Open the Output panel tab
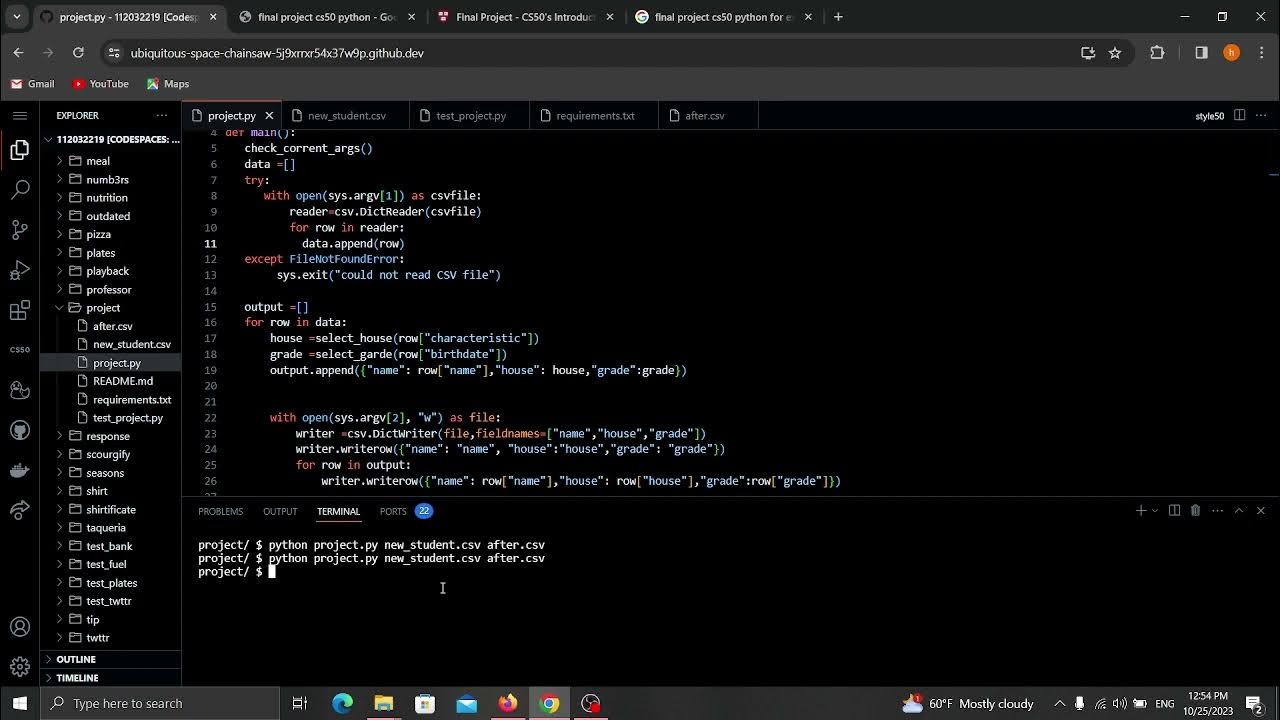 coord(280,511)
